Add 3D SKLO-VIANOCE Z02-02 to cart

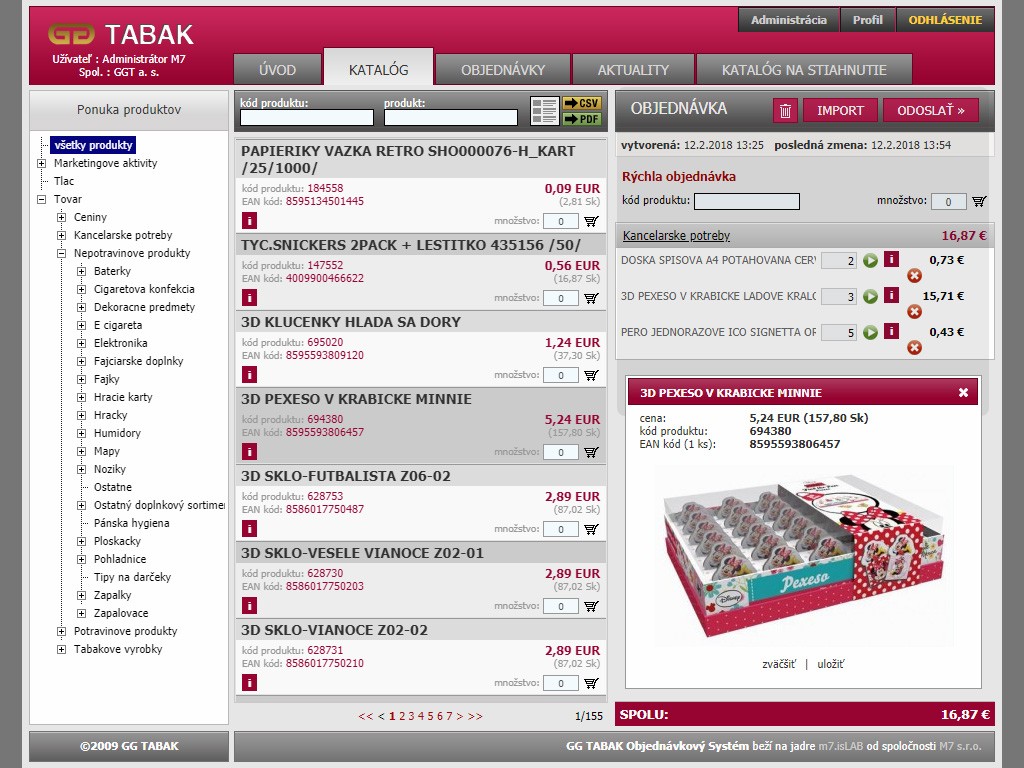click(591, 683)
